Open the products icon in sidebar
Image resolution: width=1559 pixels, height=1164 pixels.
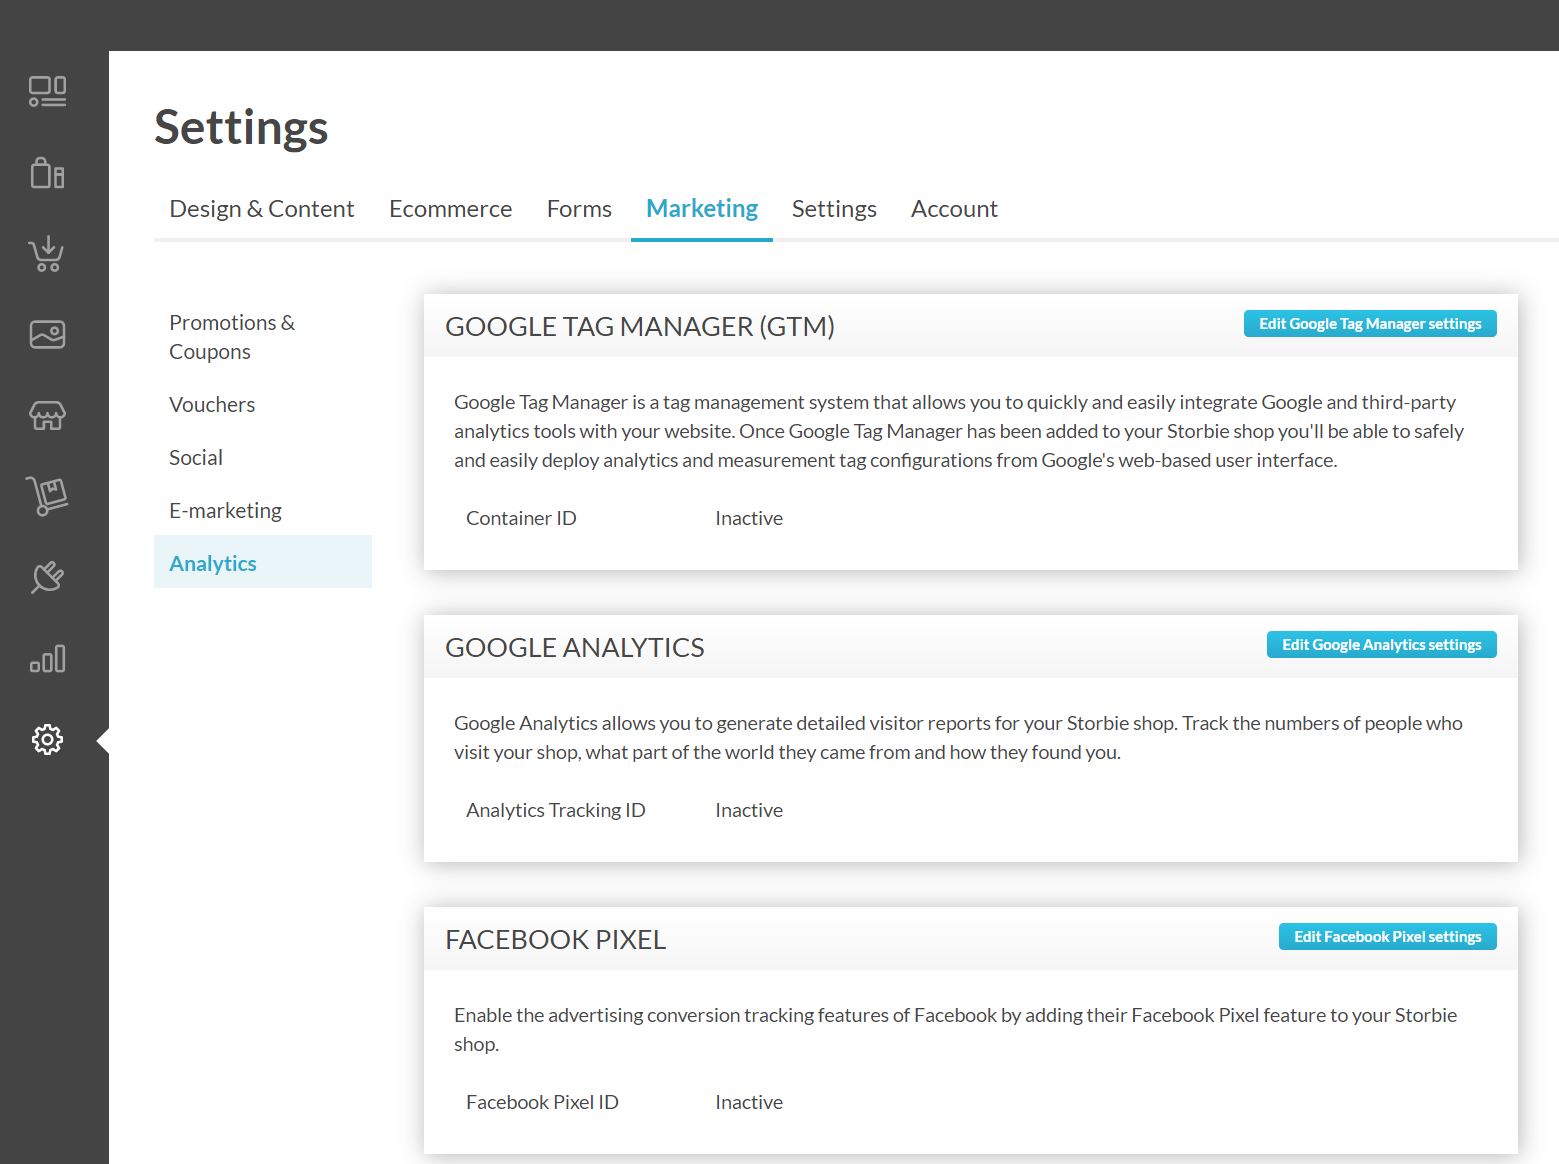tap(47, 173)
